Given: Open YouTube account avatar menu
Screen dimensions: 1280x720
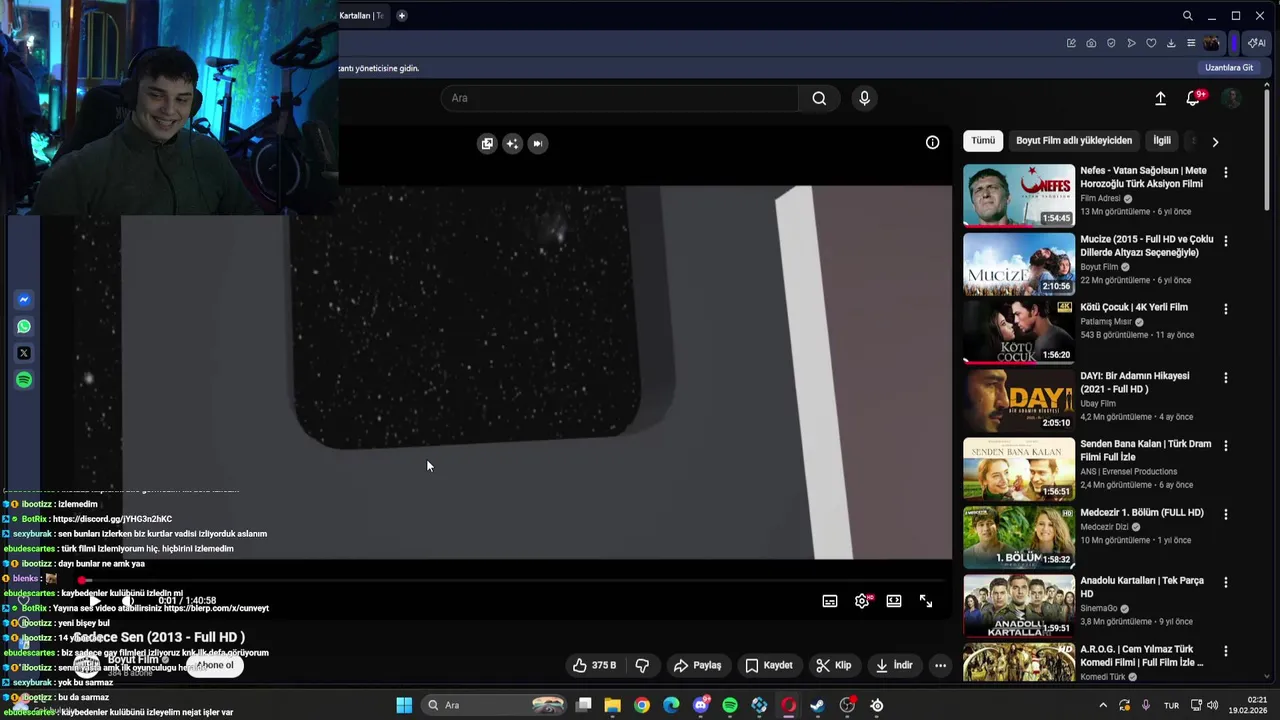Looking at the screenshot, I should 1232,98.
